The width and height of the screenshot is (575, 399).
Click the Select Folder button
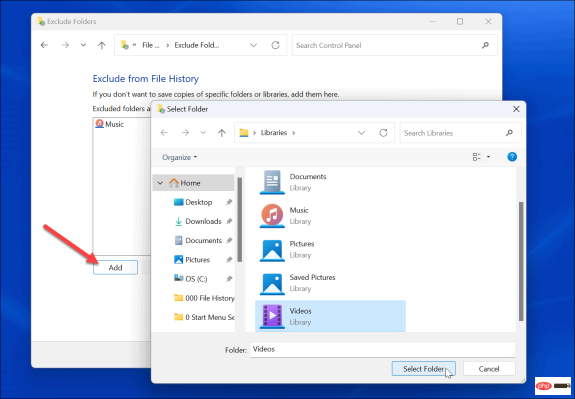point(424,369)
